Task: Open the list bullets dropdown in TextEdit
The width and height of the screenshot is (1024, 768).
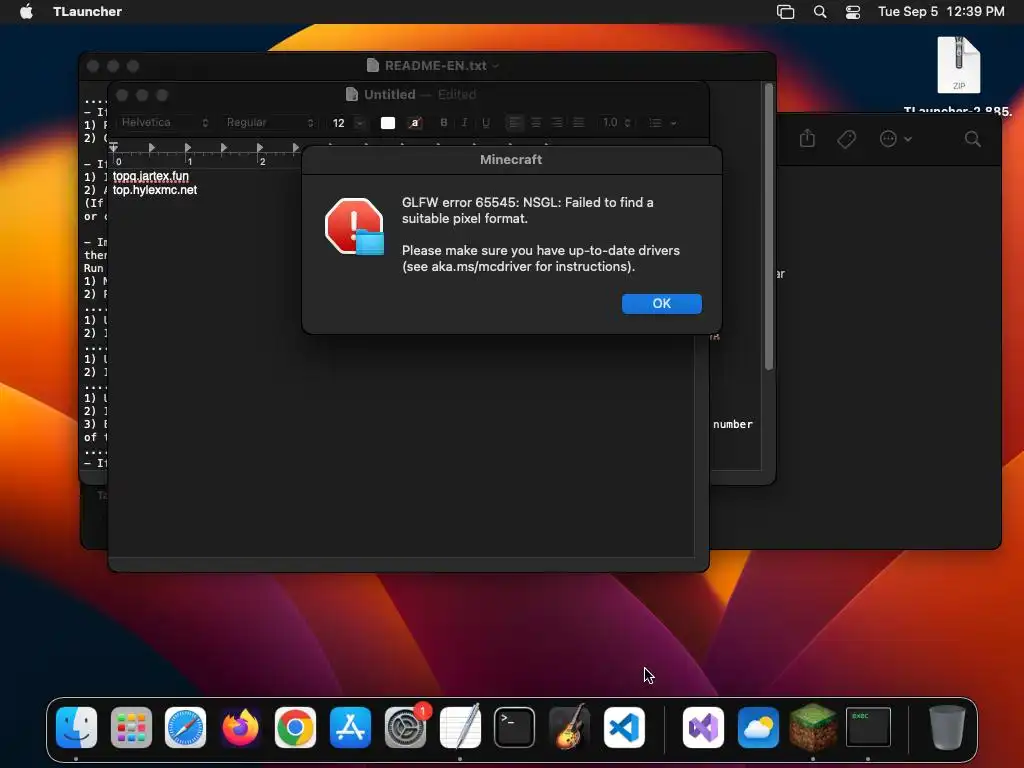Action: (x=662, y=123)
